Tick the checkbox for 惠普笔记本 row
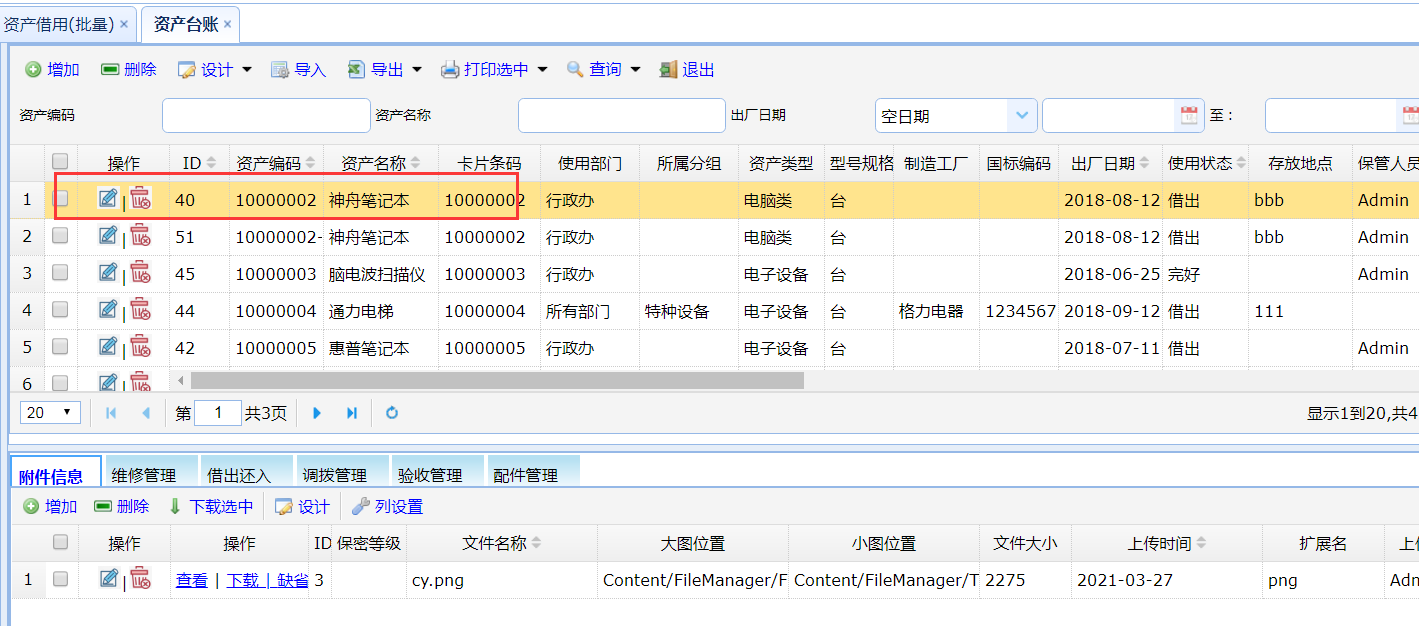Viewport: 1419px width, 626px height. (x=60, y=347)
